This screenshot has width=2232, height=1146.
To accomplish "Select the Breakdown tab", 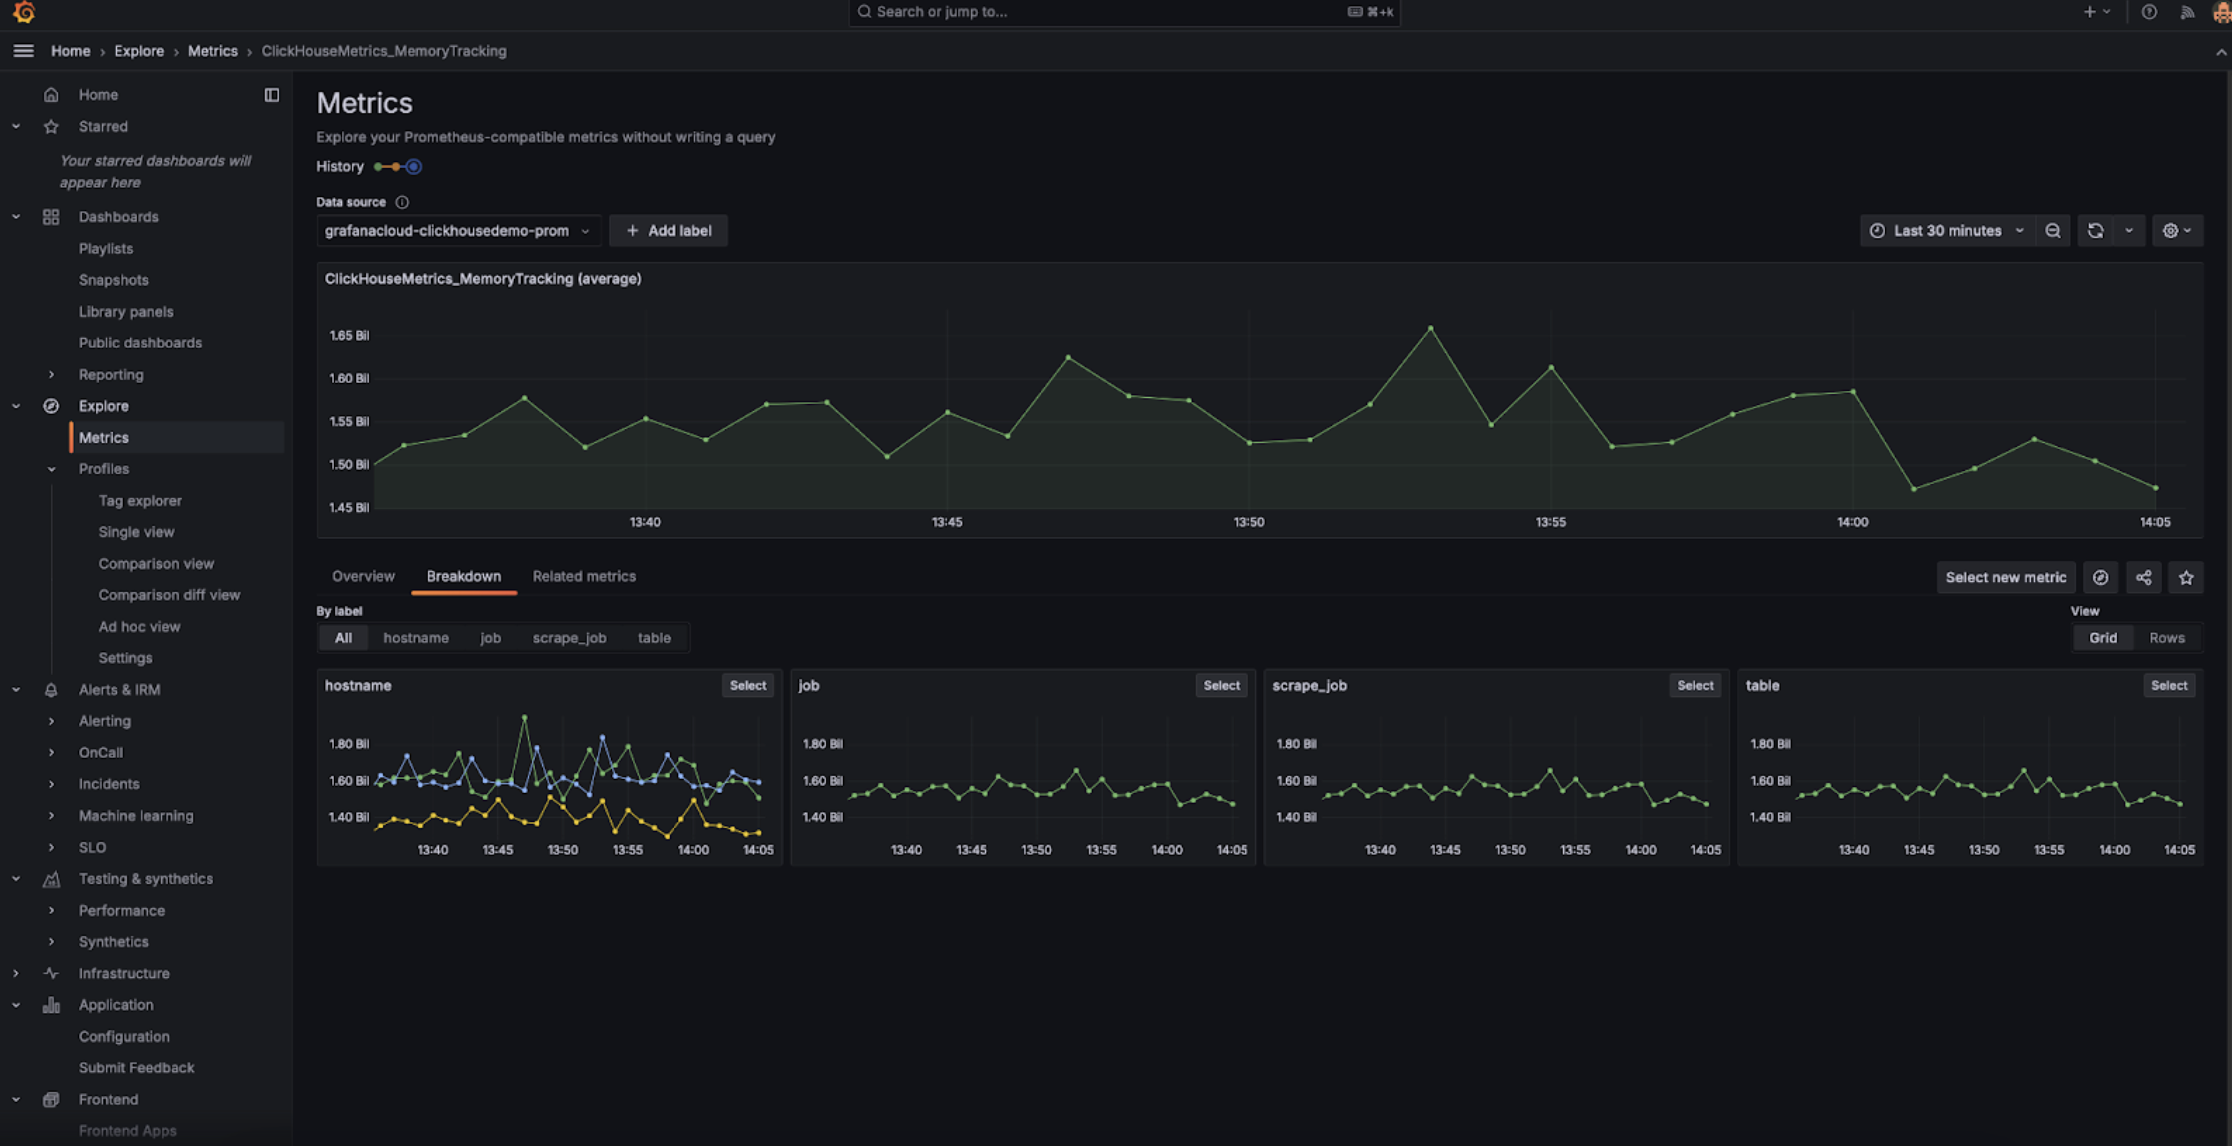I will point(463,576).
